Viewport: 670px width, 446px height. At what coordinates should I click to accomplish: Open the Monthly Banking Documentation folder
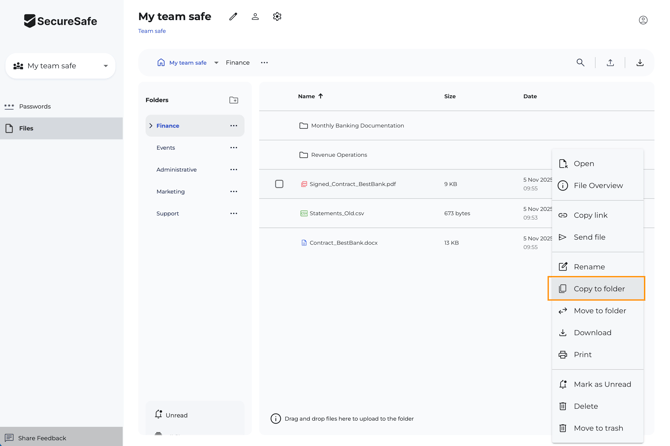click(357, 126)
